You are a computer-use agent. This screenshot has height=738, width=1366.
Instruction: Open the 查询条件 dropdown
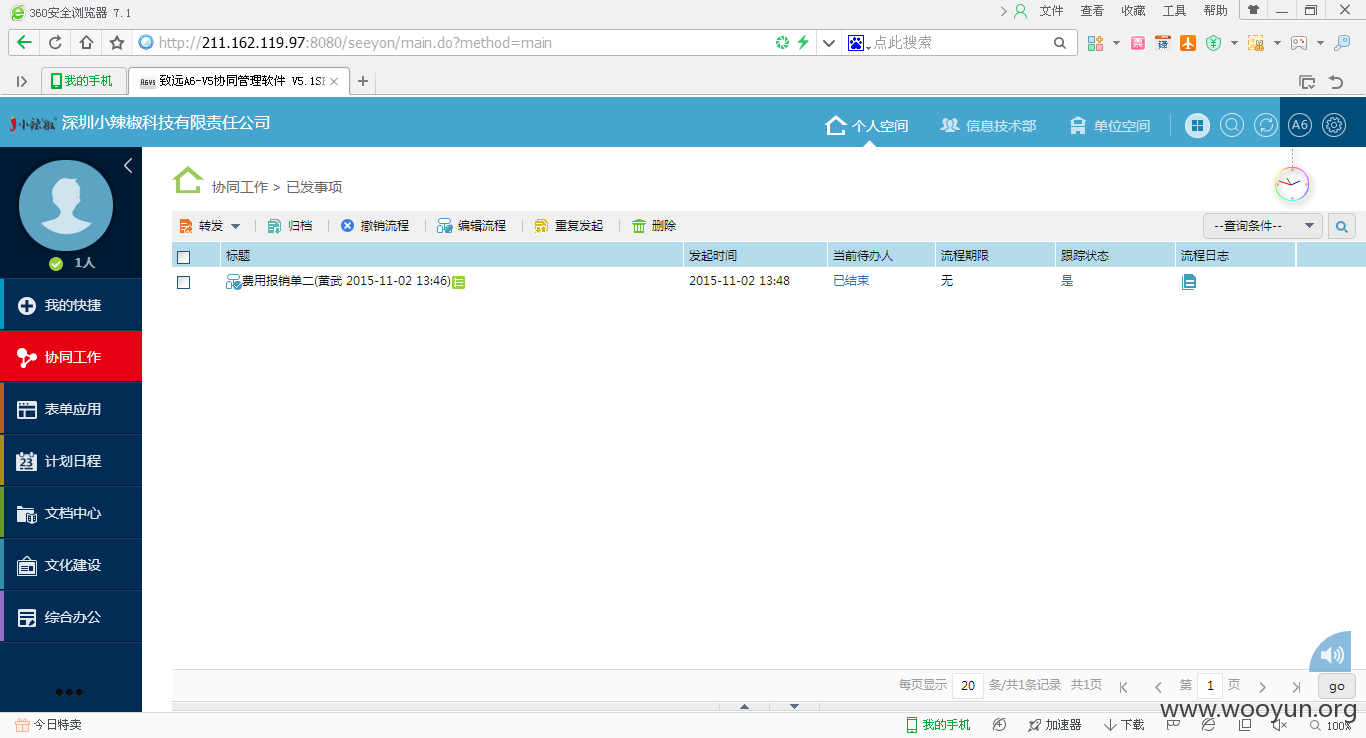point(1262,226)
